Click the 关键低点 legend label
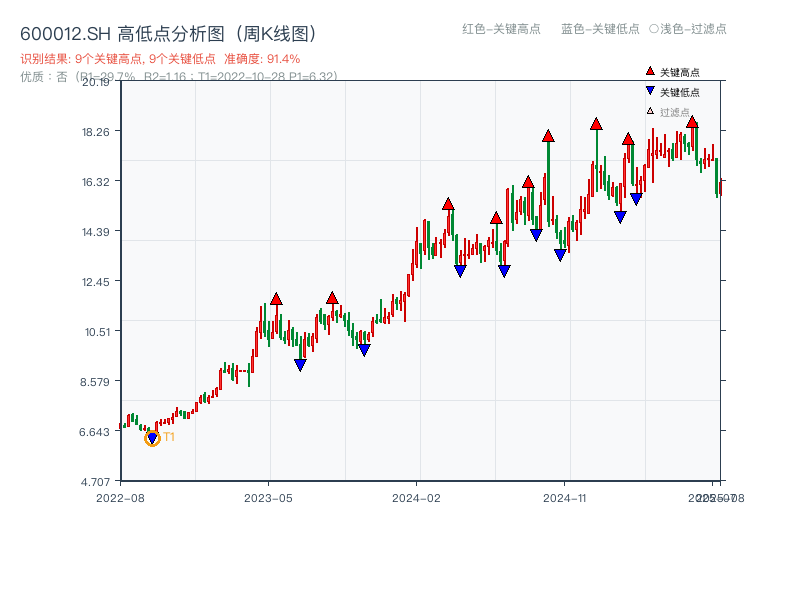The width and height of the screenshot is (800, 600). [680, 92]
